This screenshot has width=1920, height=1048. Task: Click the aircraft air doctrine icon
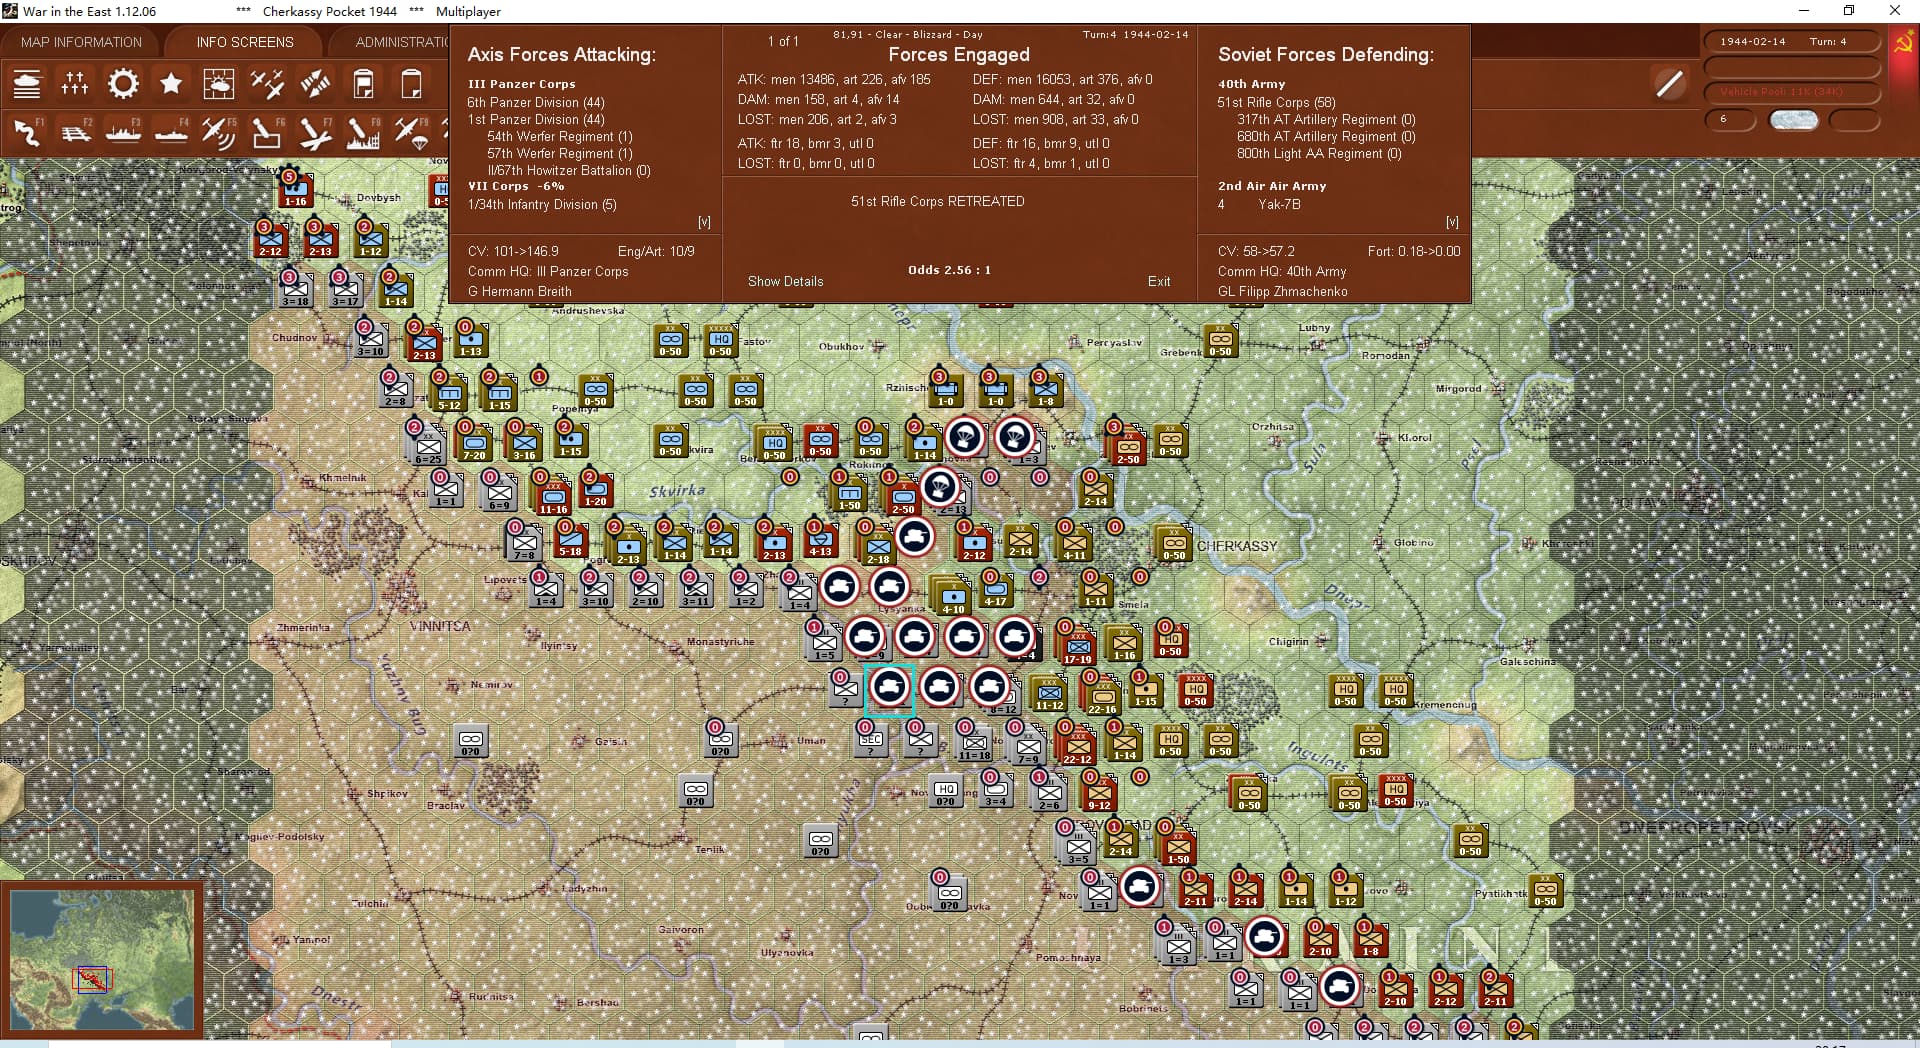[267, 84]
